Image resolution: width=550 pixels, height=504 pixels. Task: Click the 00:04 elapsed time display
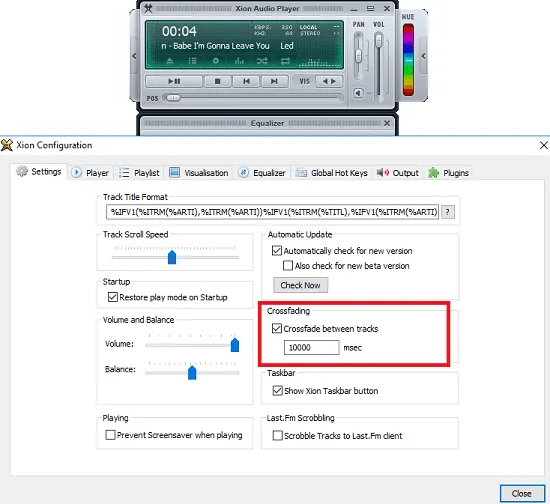179,31
